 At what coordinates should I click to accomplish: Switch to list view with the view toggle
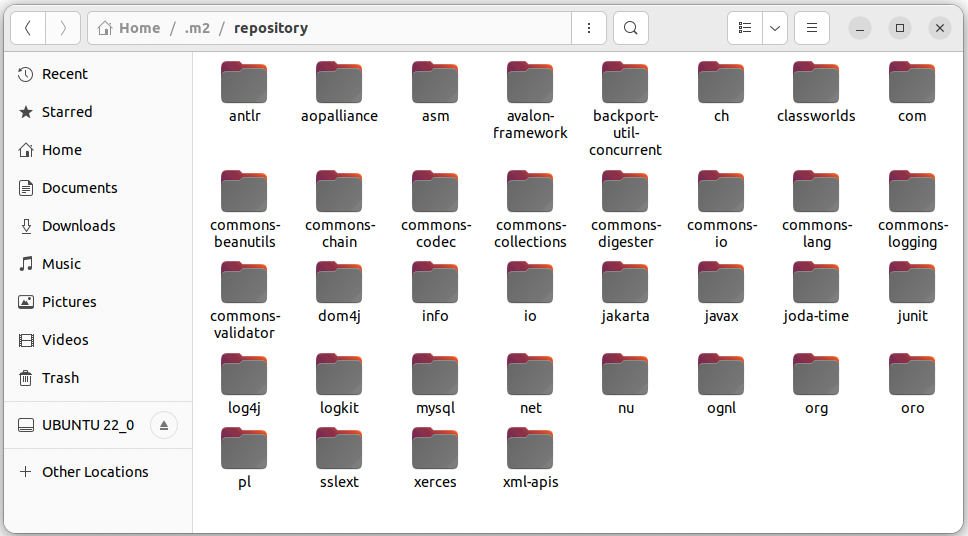pos(745,28)
